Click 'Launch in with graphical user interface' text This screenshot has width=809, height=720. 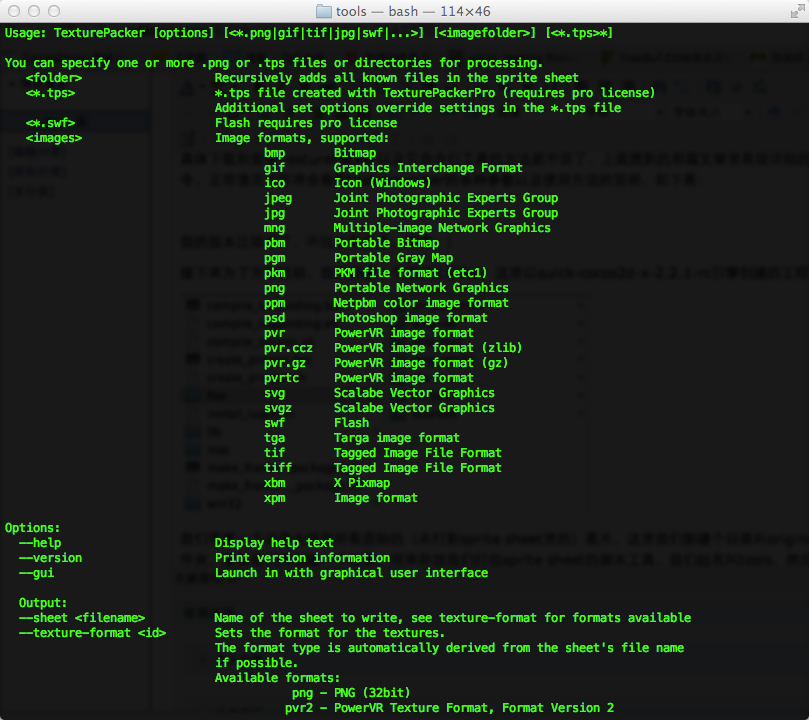[351, 573]
